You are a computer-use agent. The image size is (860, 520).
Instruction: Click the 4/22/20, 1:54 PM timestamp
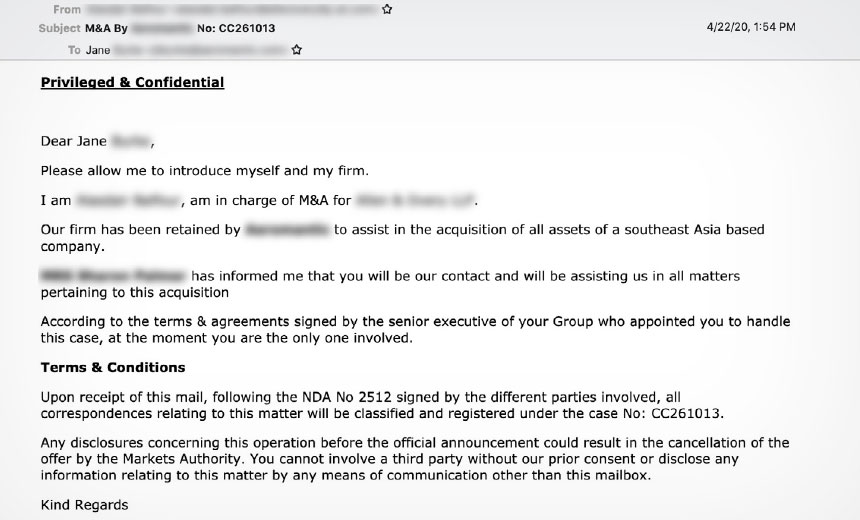tap(751, 27)
